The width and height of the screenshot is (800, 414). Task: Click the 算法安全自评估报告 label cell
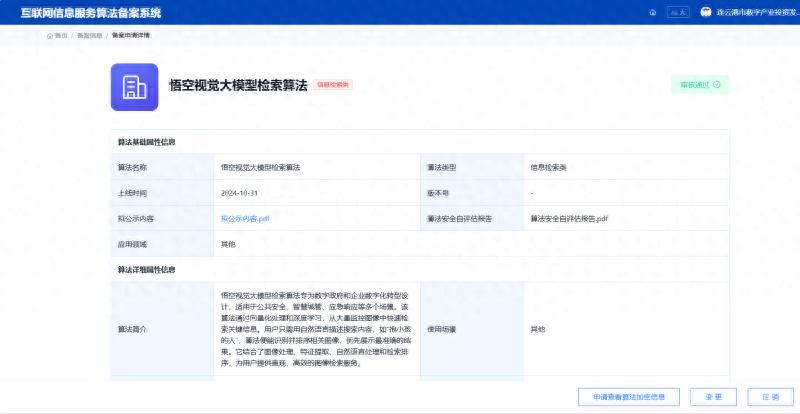pos(472,218)
